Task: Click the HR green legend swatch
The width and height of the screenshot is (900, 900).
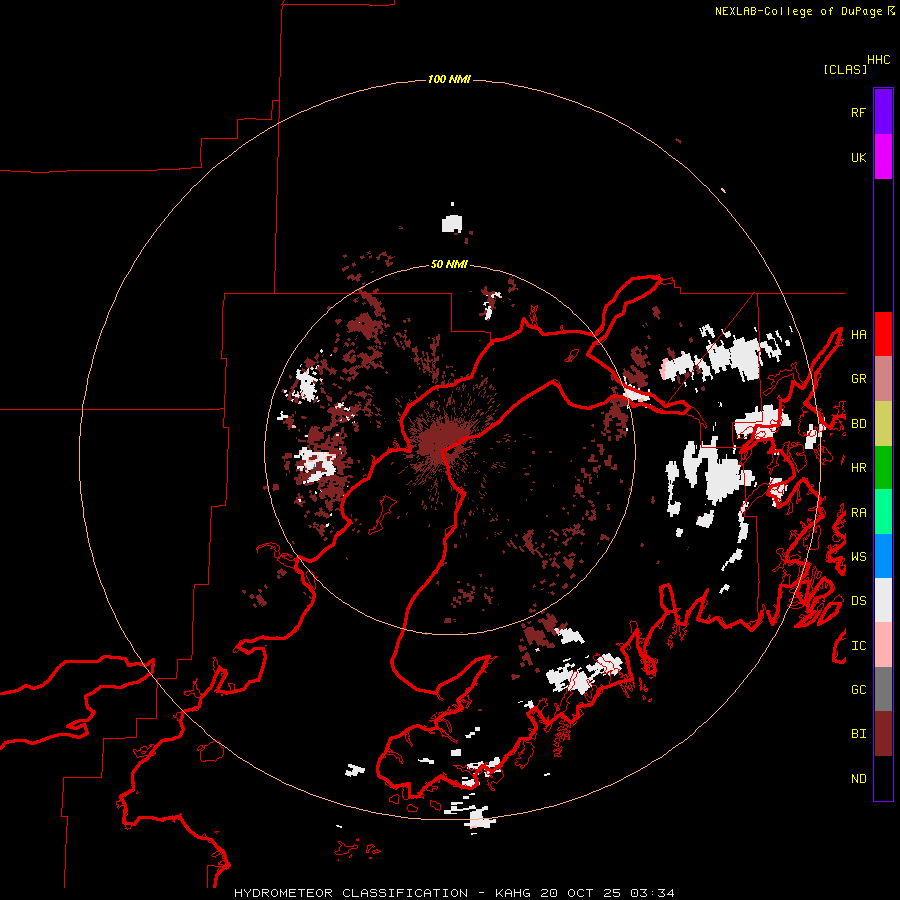Action: (x=883, y=468)
